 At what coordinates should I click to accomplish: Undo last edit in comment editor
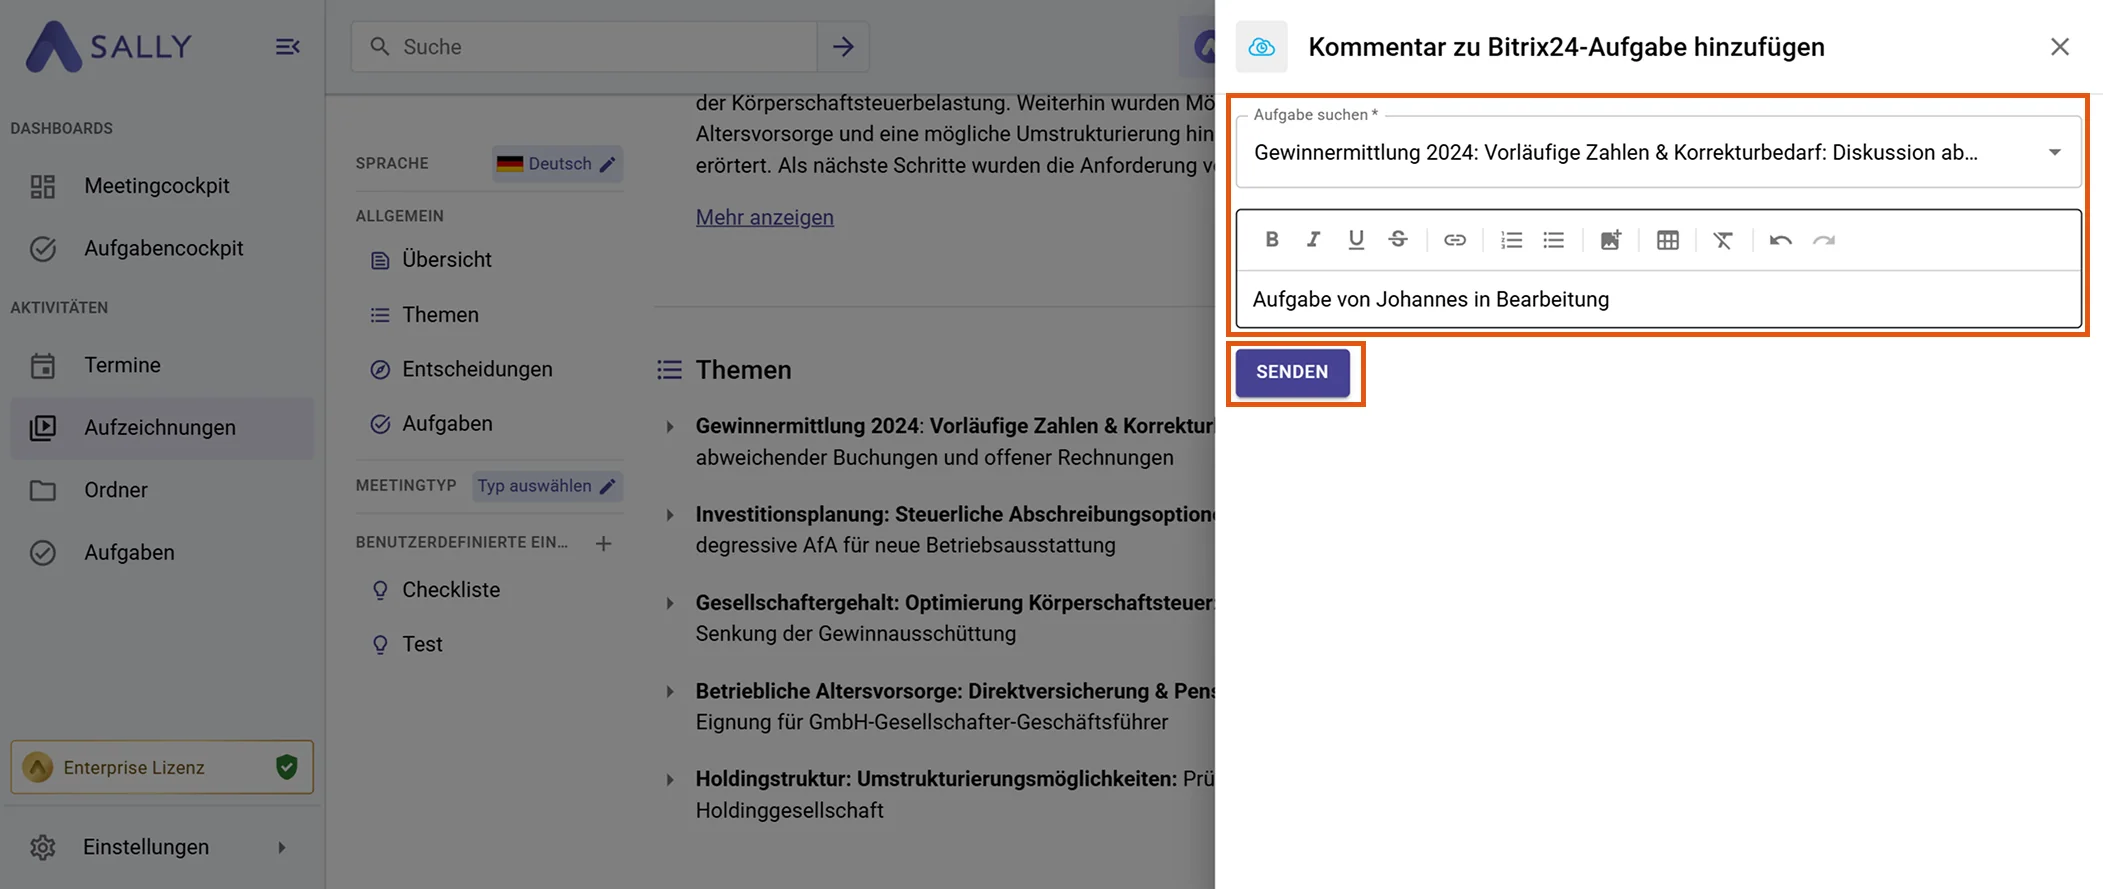click(x=1780, y=240)
